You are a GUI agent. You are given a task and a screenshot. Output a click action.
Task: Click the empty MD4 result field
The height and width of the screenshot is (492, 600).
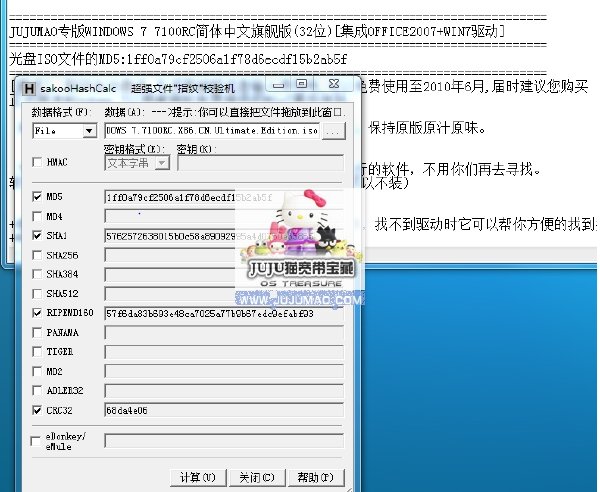pos(224,216)
